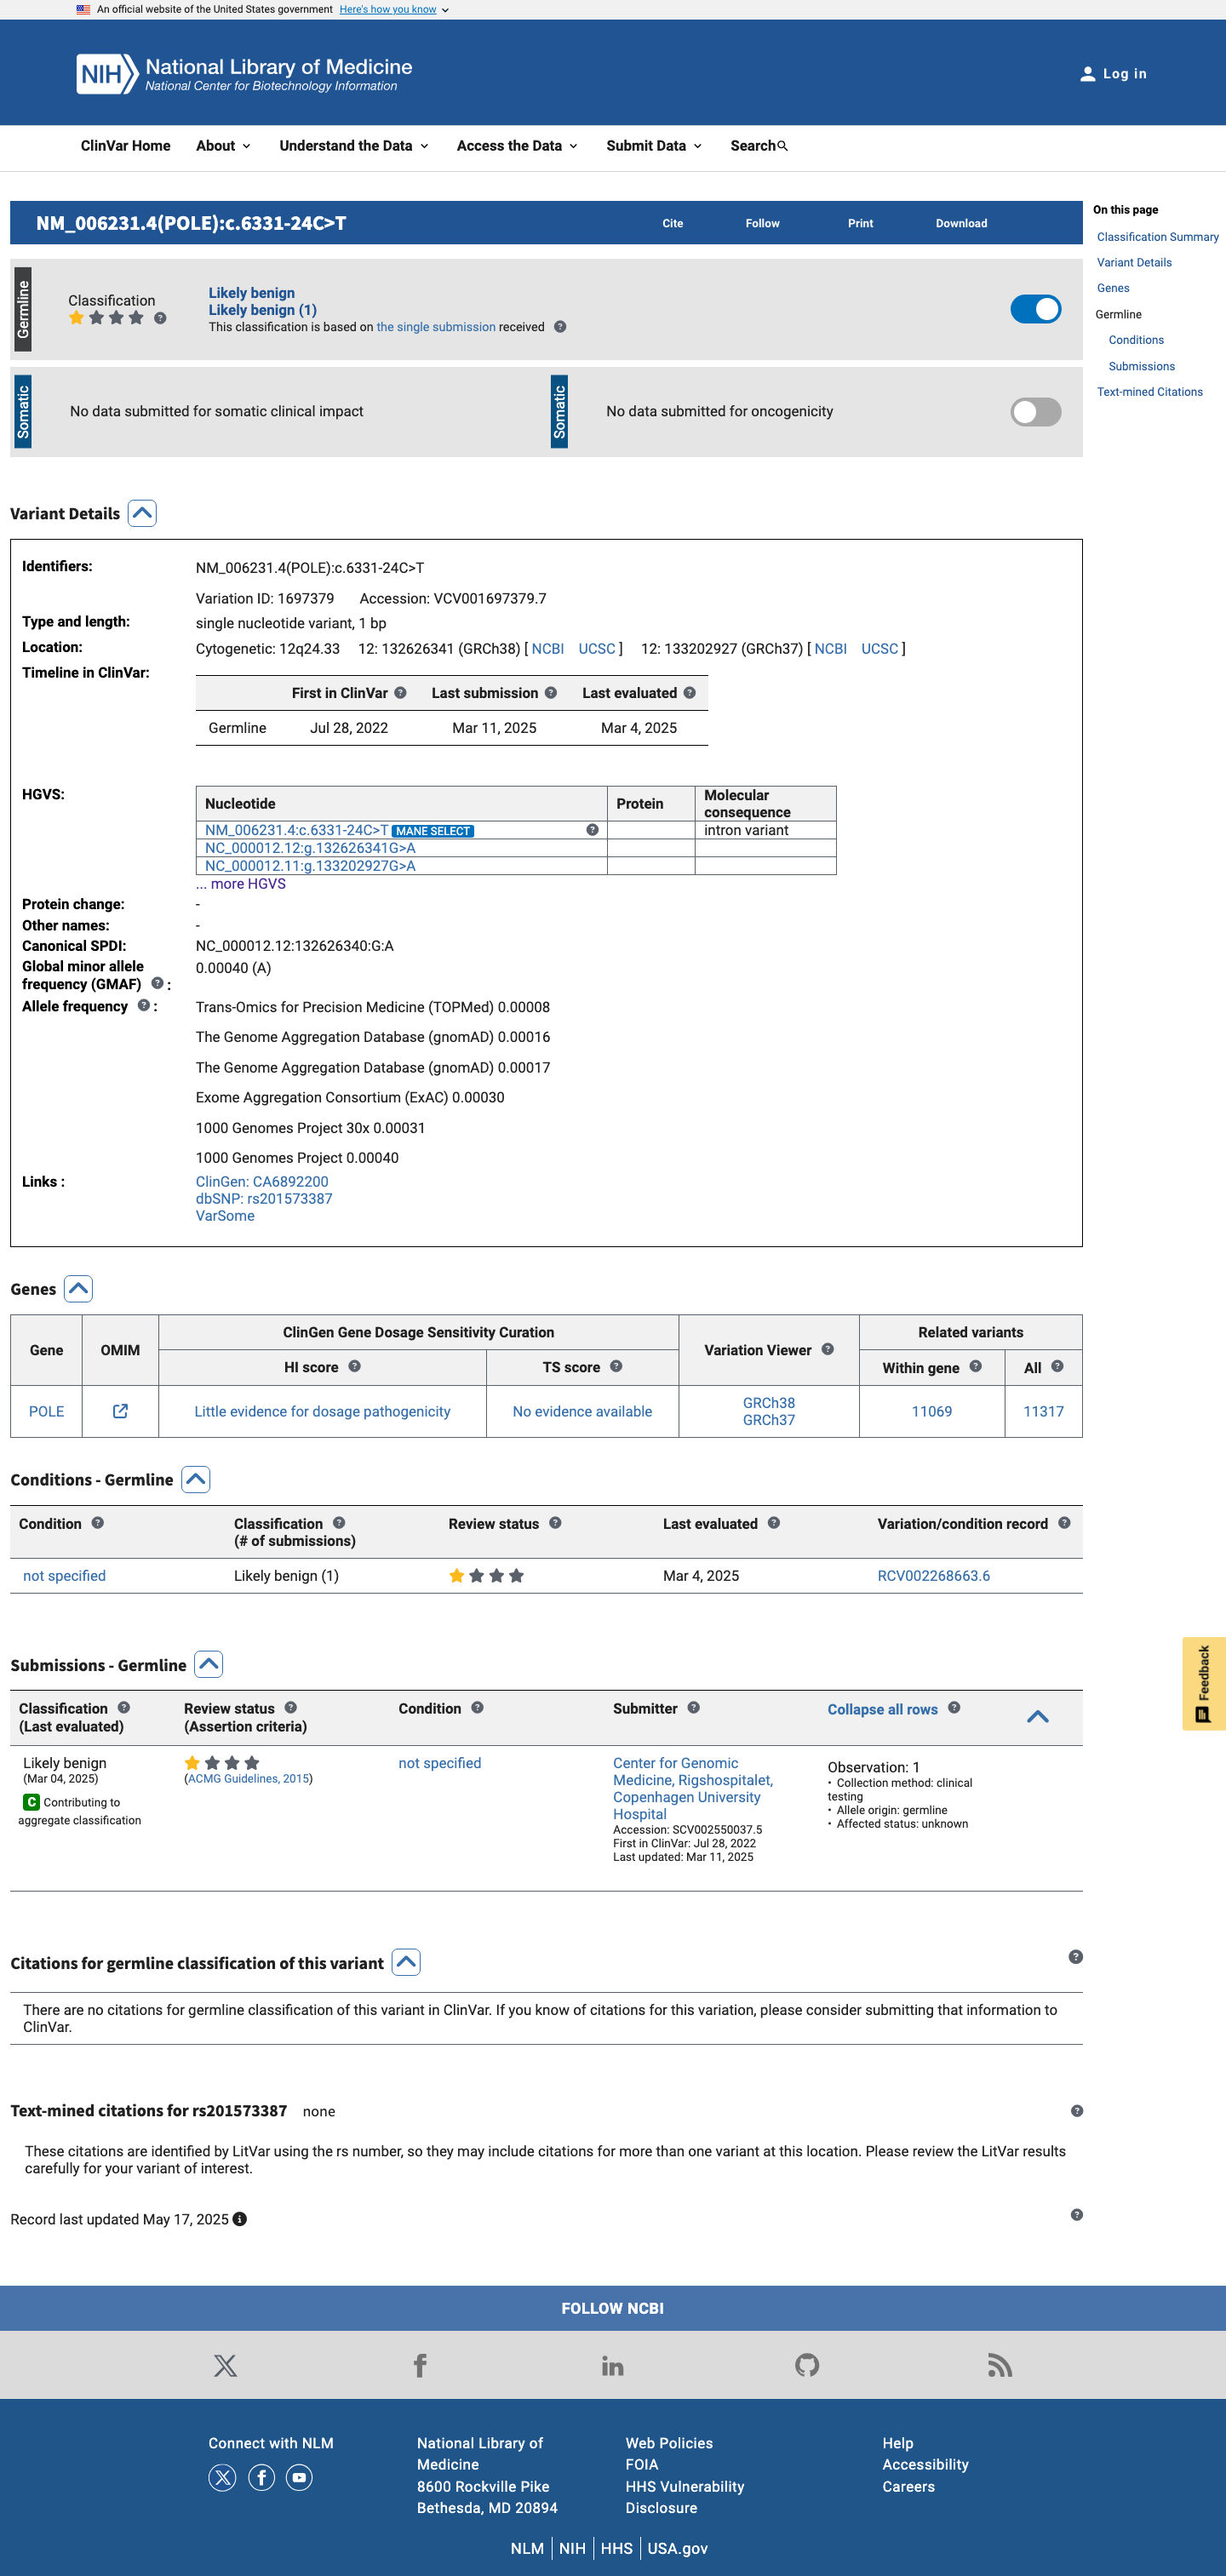Click Download in the variant title bar
Viewport: 1226px width, 2576px height.
coord(961,223)
